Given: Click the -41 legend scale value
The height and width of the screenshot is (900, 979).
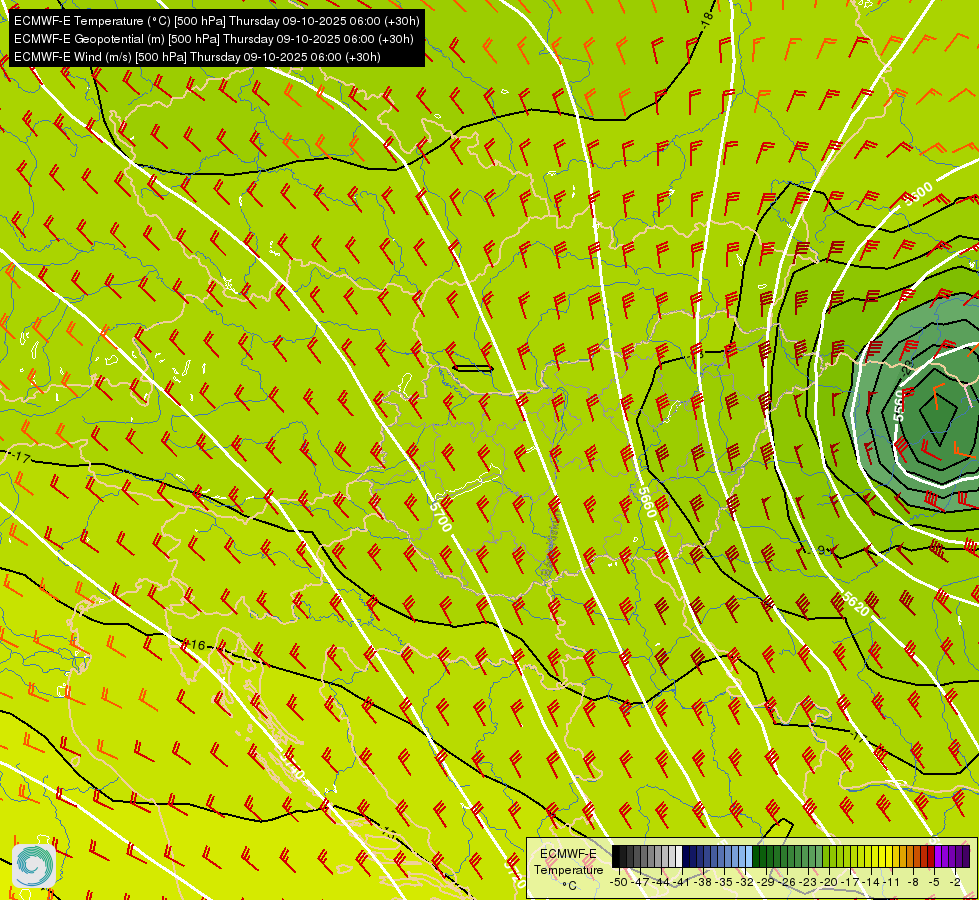Looking at the screenshot, I should tap(681, 883).
